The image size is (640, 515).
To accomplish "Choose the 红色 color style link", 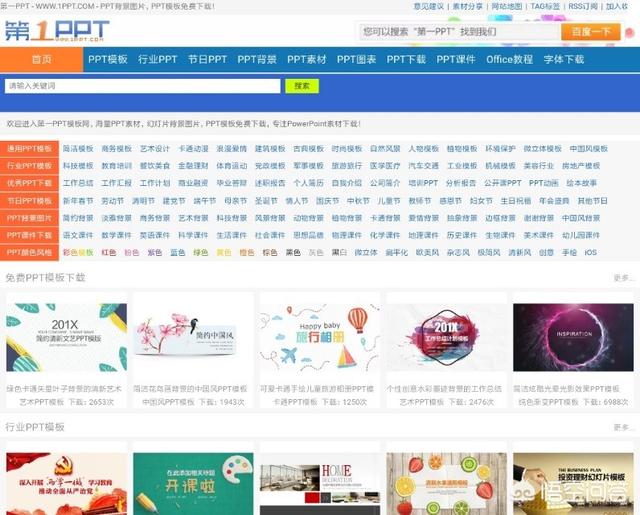I will click(x=108, y=253).
